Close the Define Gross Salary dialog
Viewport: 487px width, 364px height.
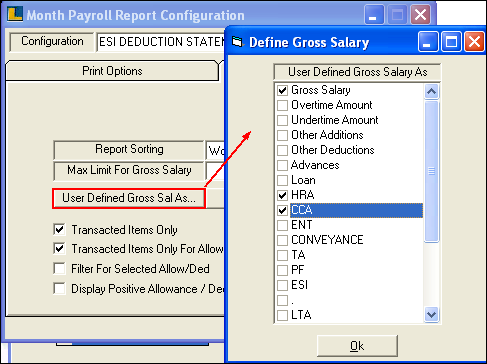[x=474, y=42]
